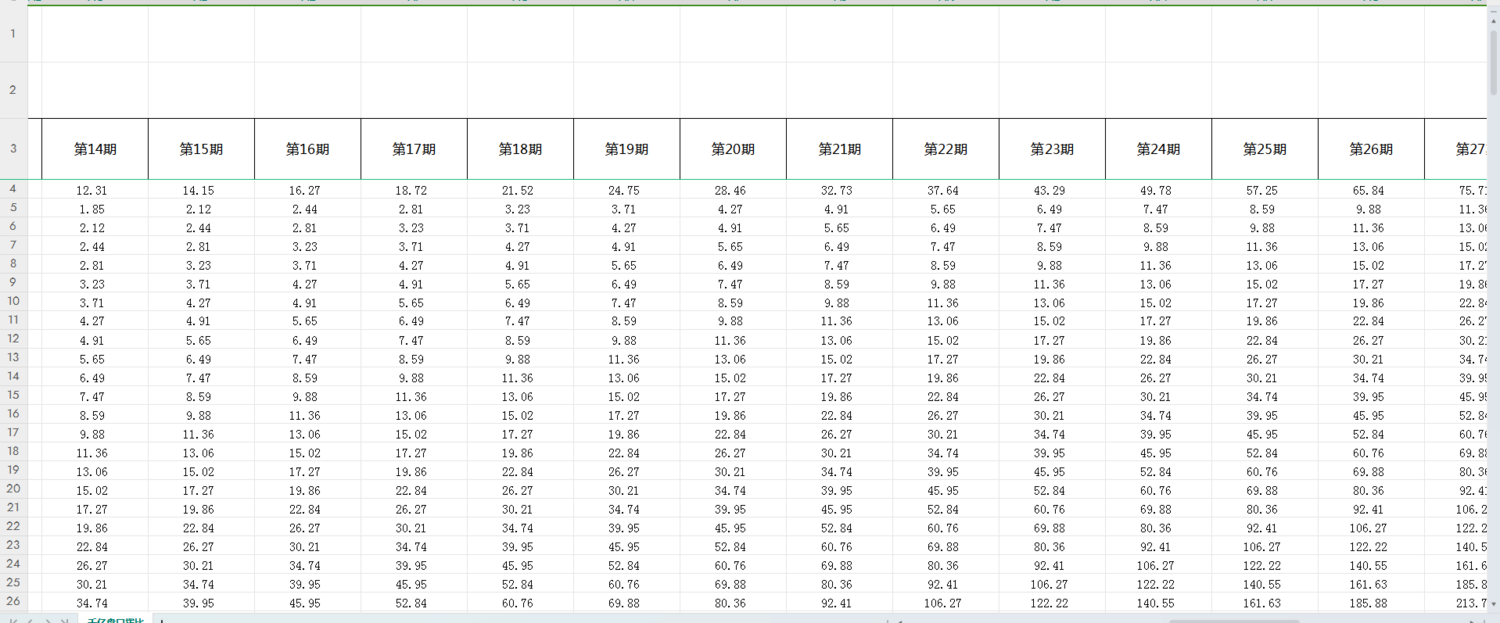Click 30.21 in row 21 under 第18期
1500x623 pixels.
[520, 509]
